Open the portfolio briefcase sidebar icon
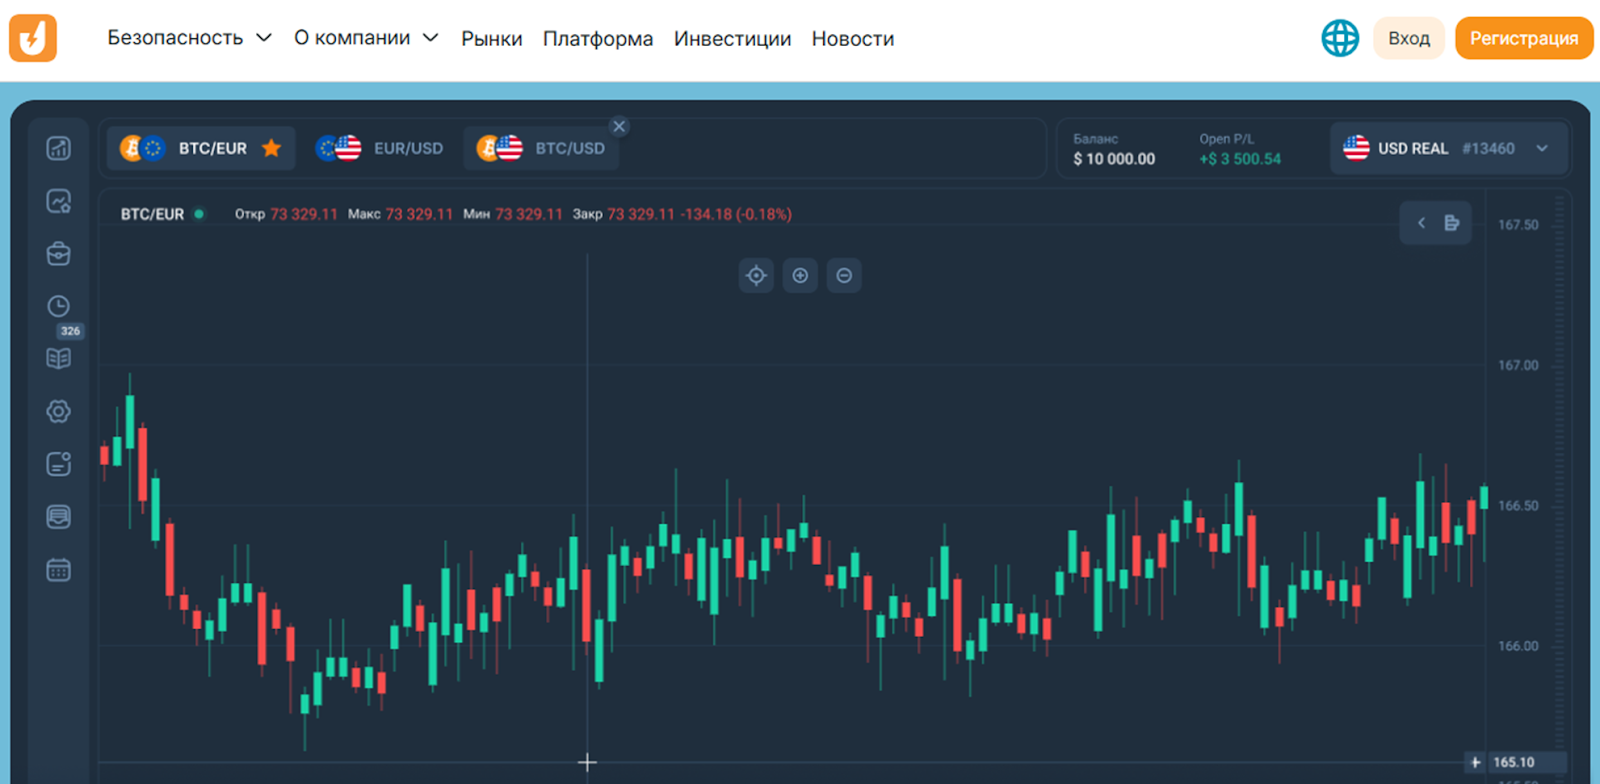The image size is (1600, 784). (x=59, y=253)
